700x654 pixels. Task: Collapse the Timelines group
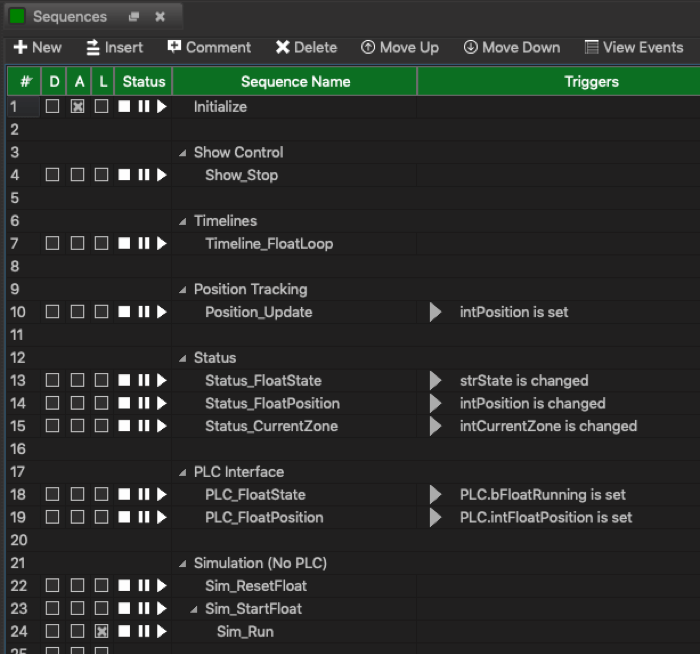(x=183, y=221)
